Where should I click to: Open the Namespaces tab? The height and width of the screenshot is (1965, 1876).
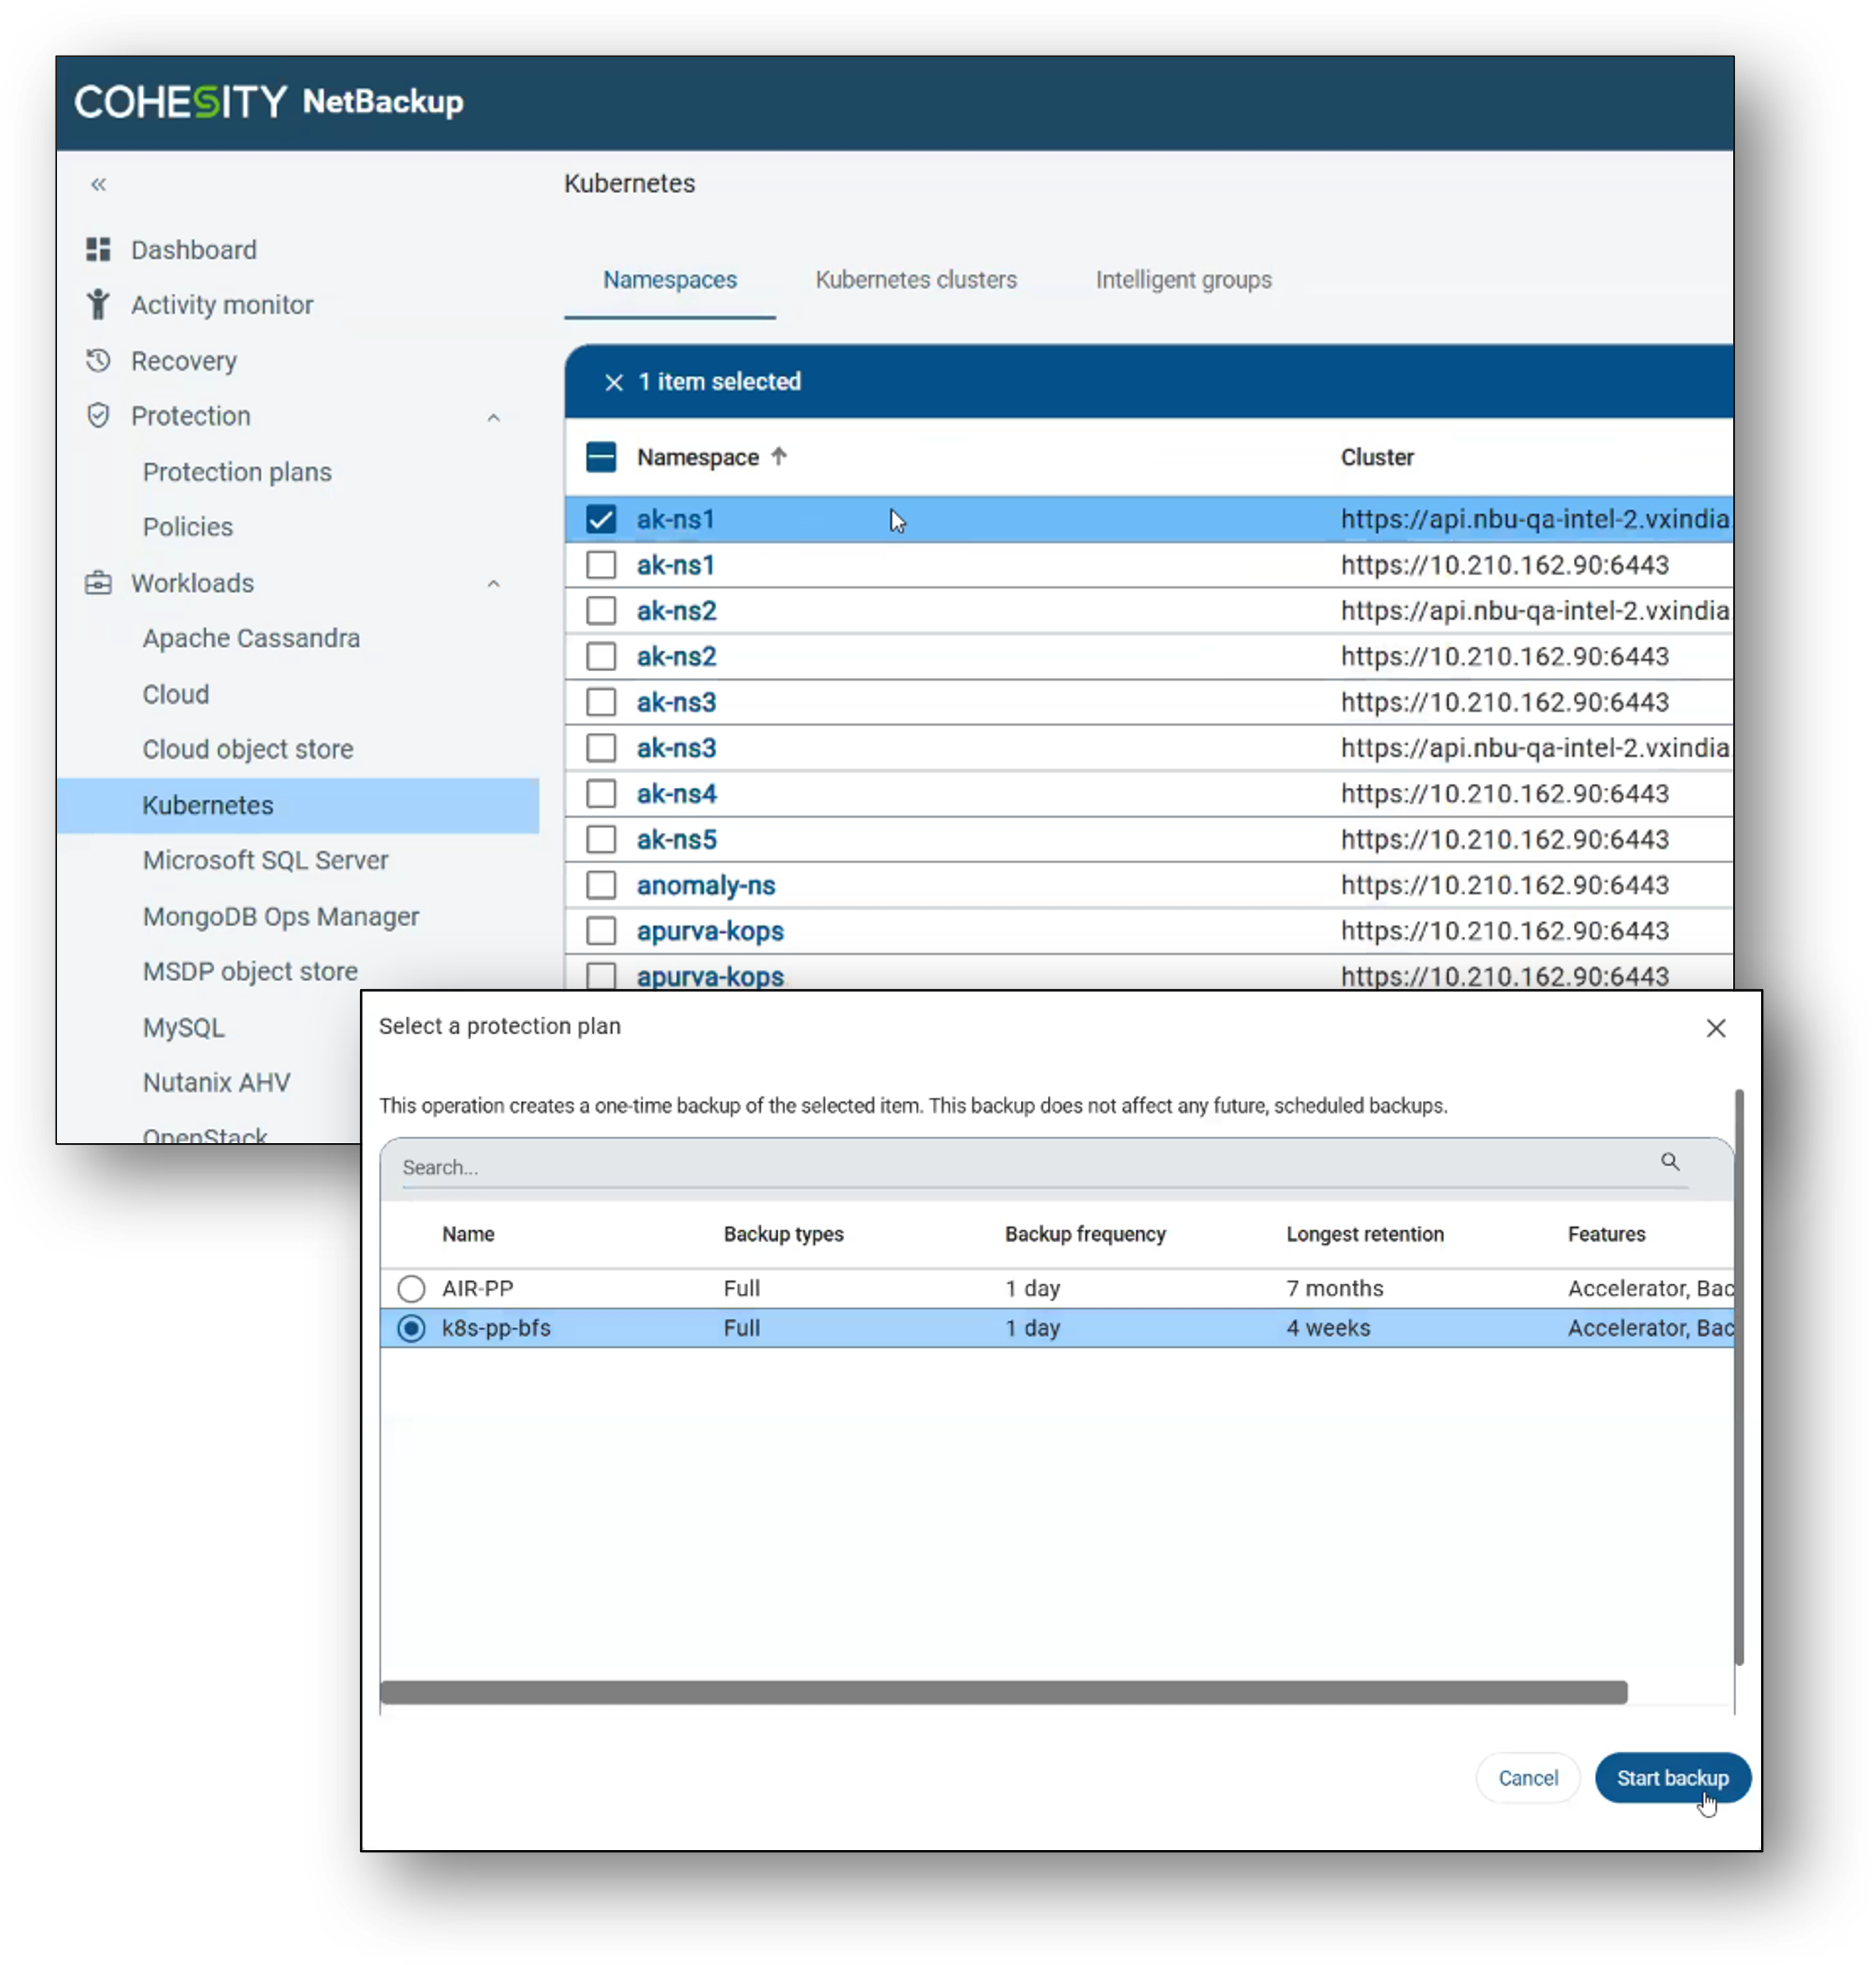click(x=670, y=280)
